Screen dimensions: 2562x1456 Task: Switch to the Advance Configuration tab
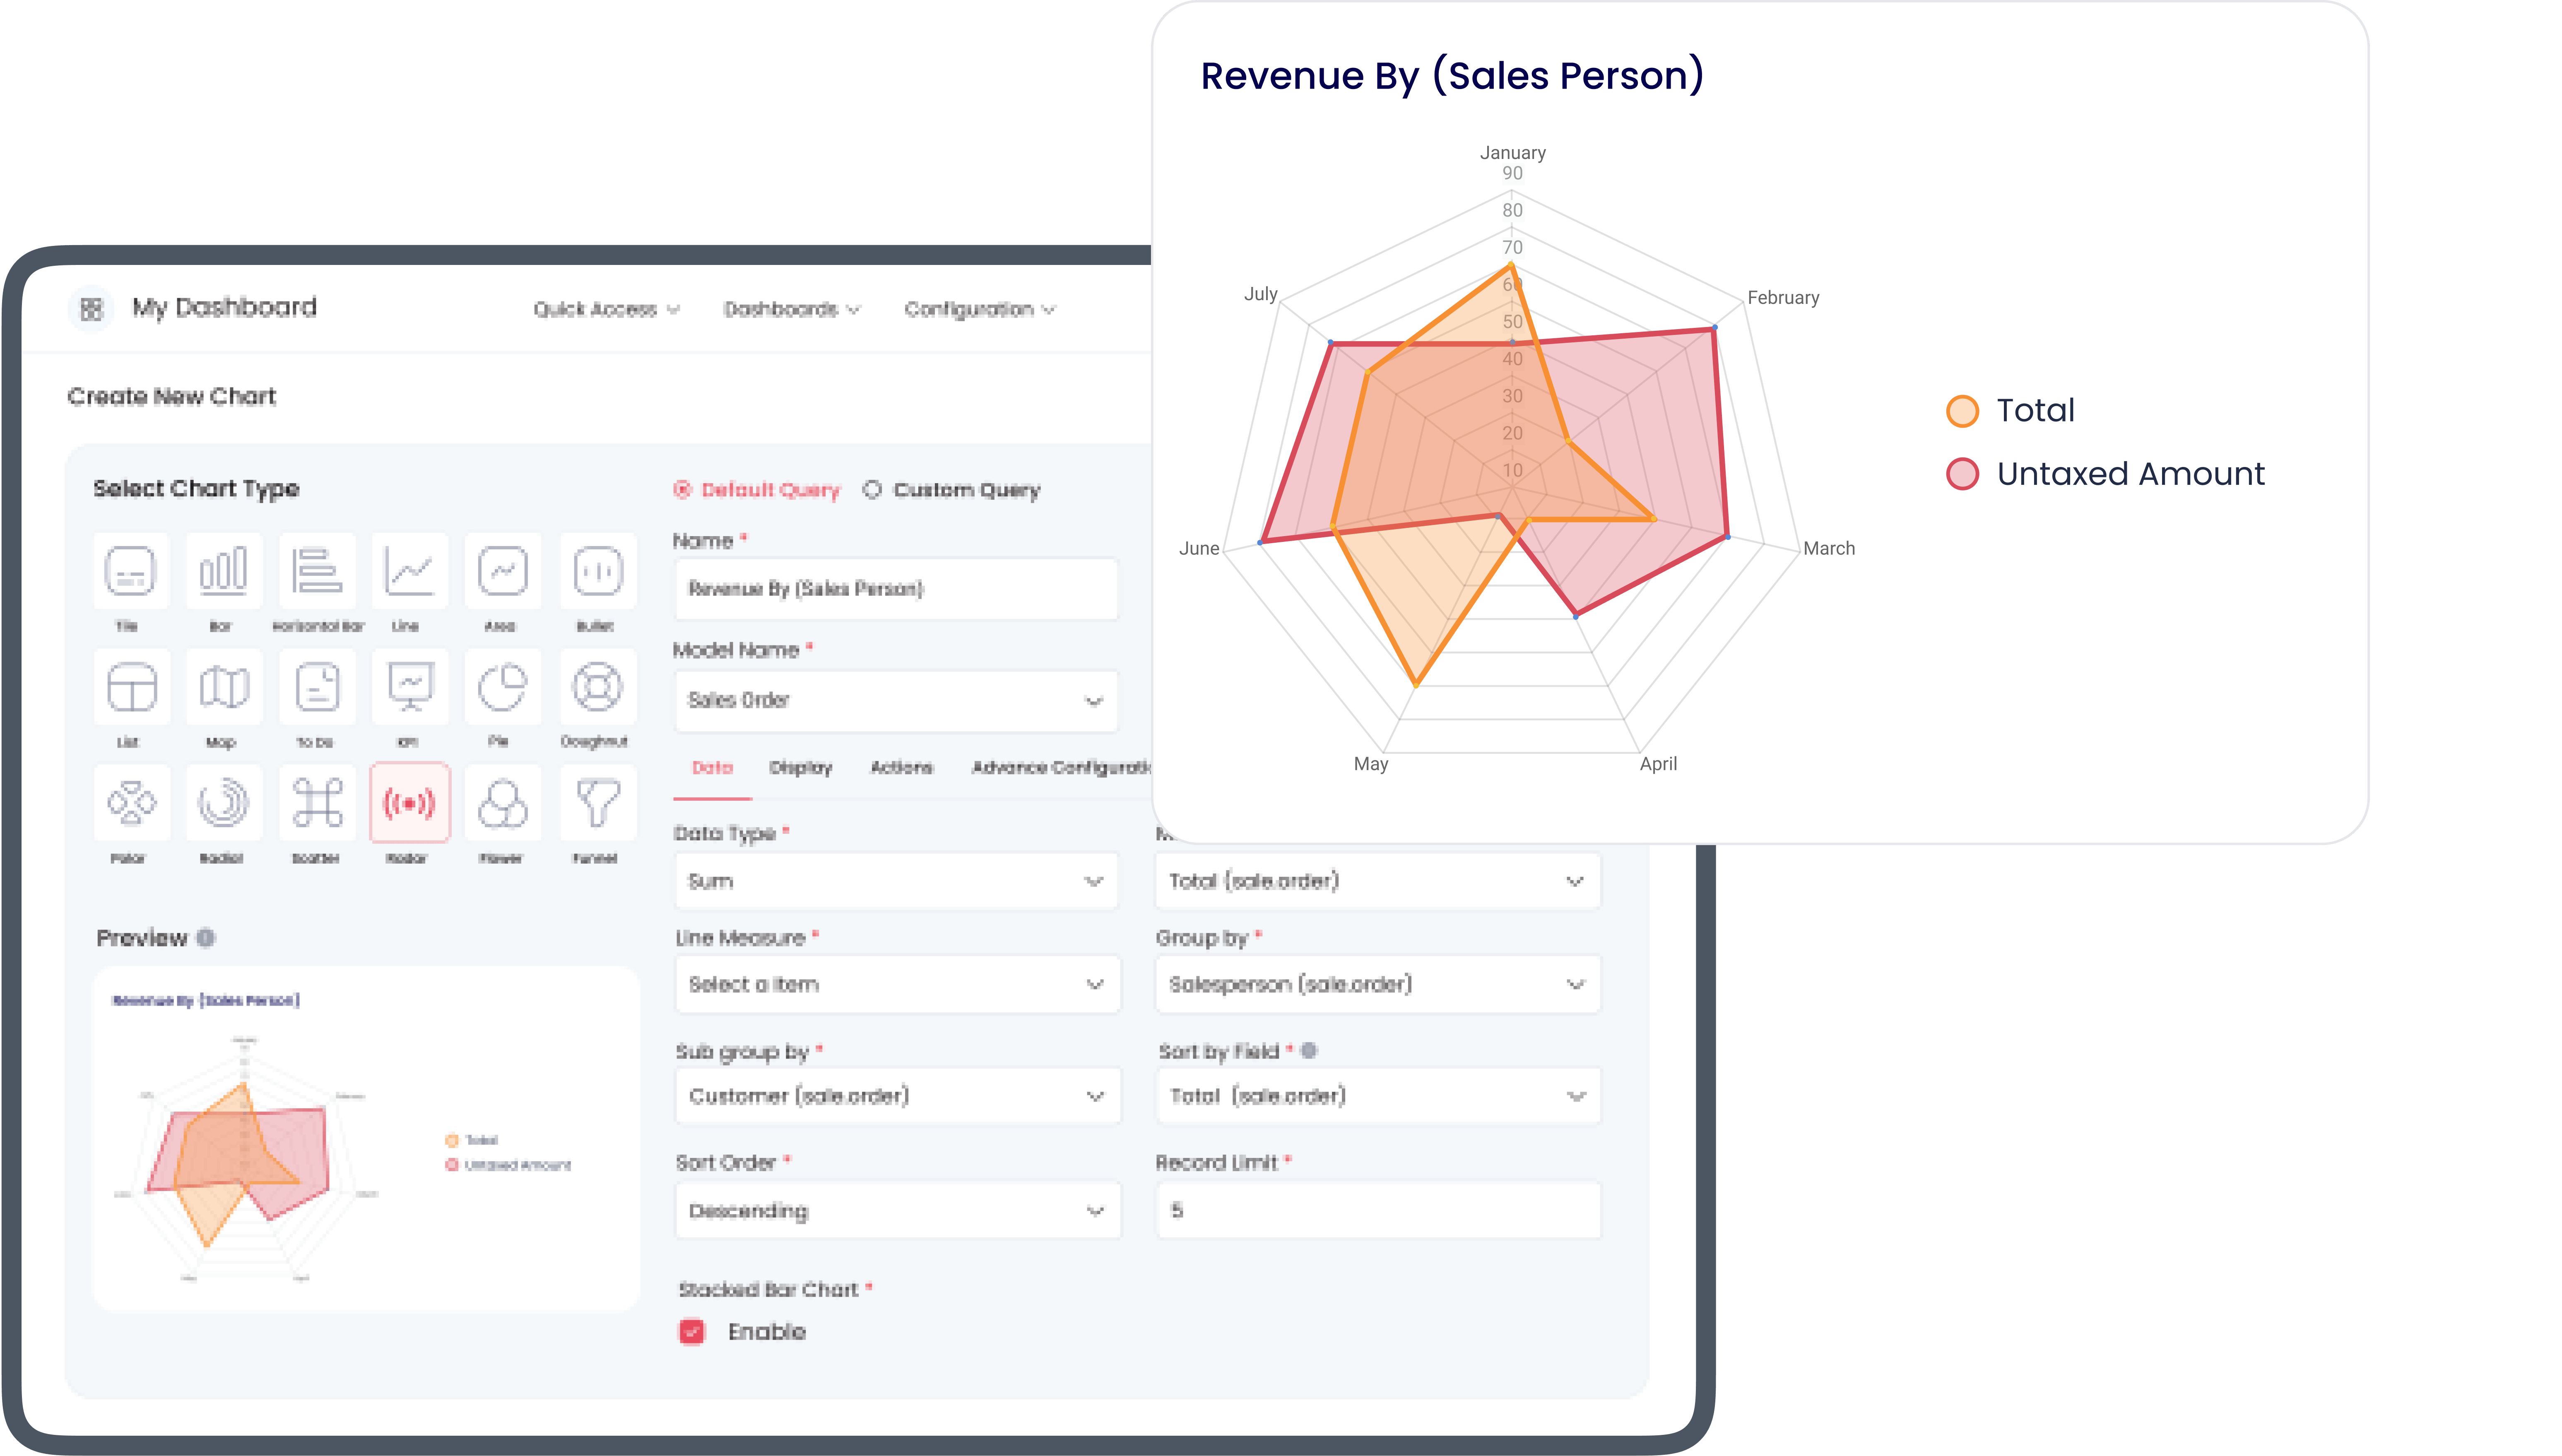(1061, 768)
